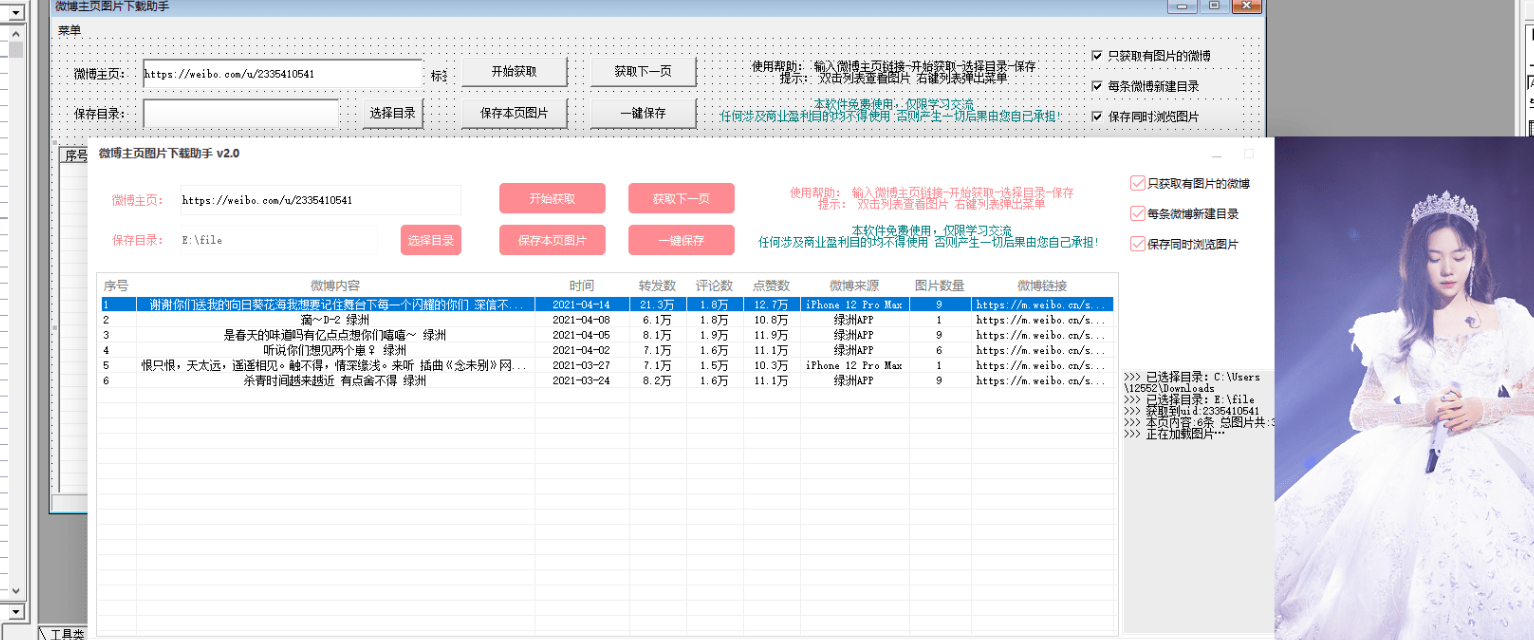The image size is (1534, 640).
Task: Toggle 每条微博新建目录 checkbox in v2.0 window
Action: (x=1137, y=213)
